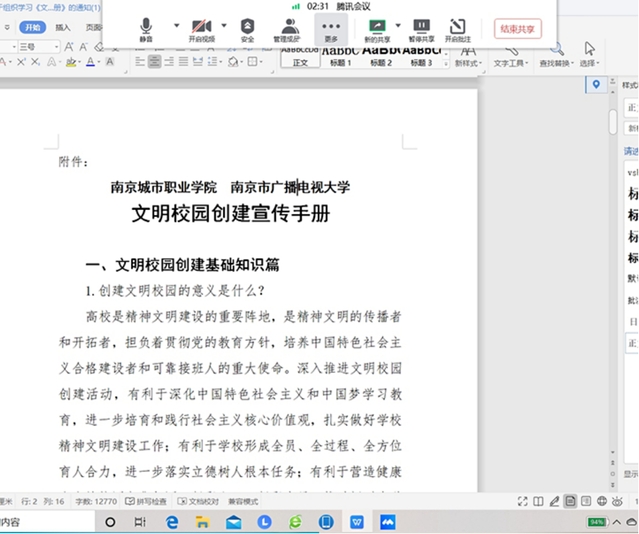
Task: Turn on the video camera
Action: click(x=202, y=30)
